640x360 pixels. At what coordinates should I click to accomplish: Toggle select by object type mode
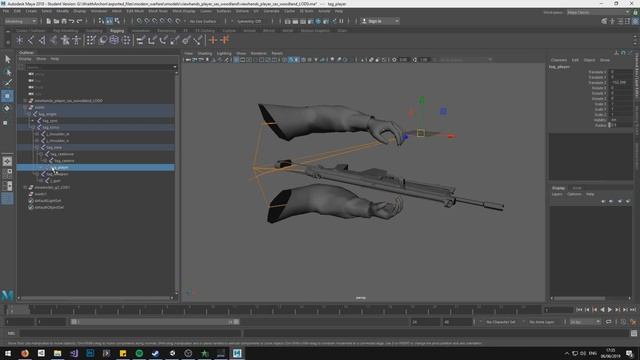[x=109, y=21]
